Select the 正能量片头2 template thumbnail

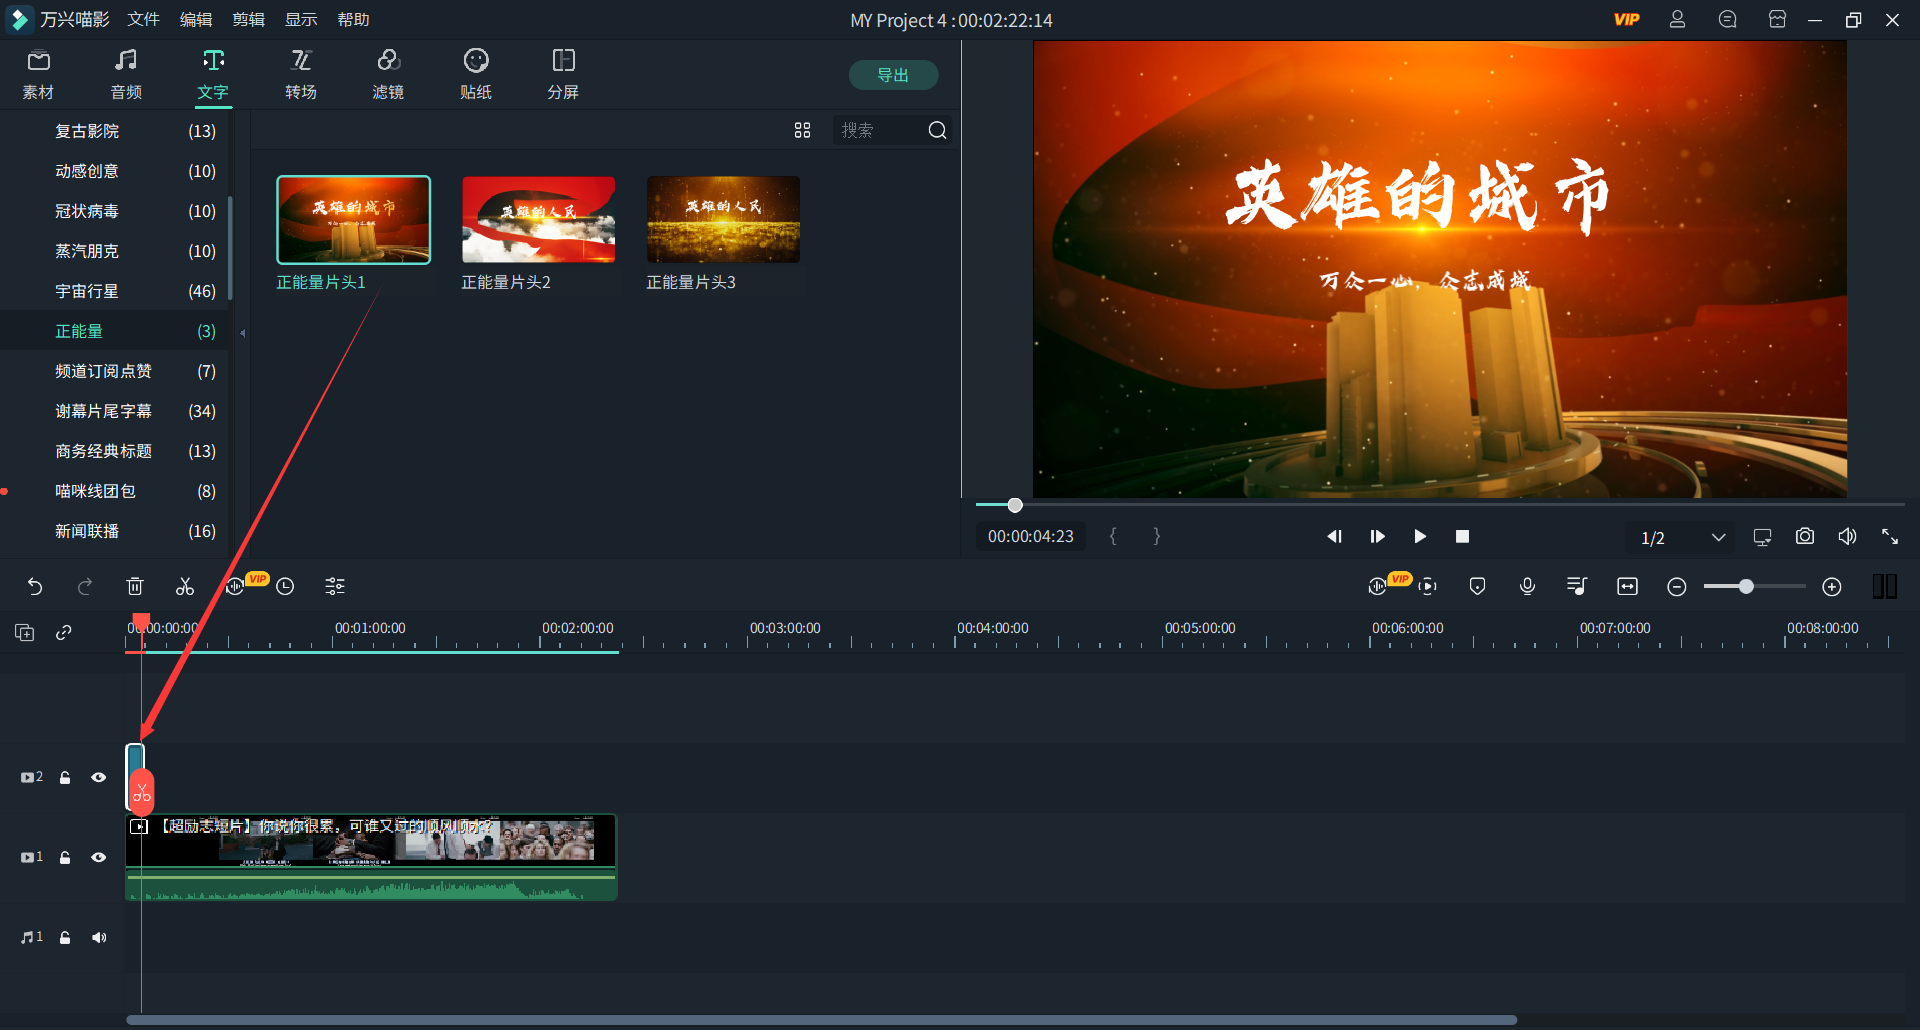[x=537, y=219]
